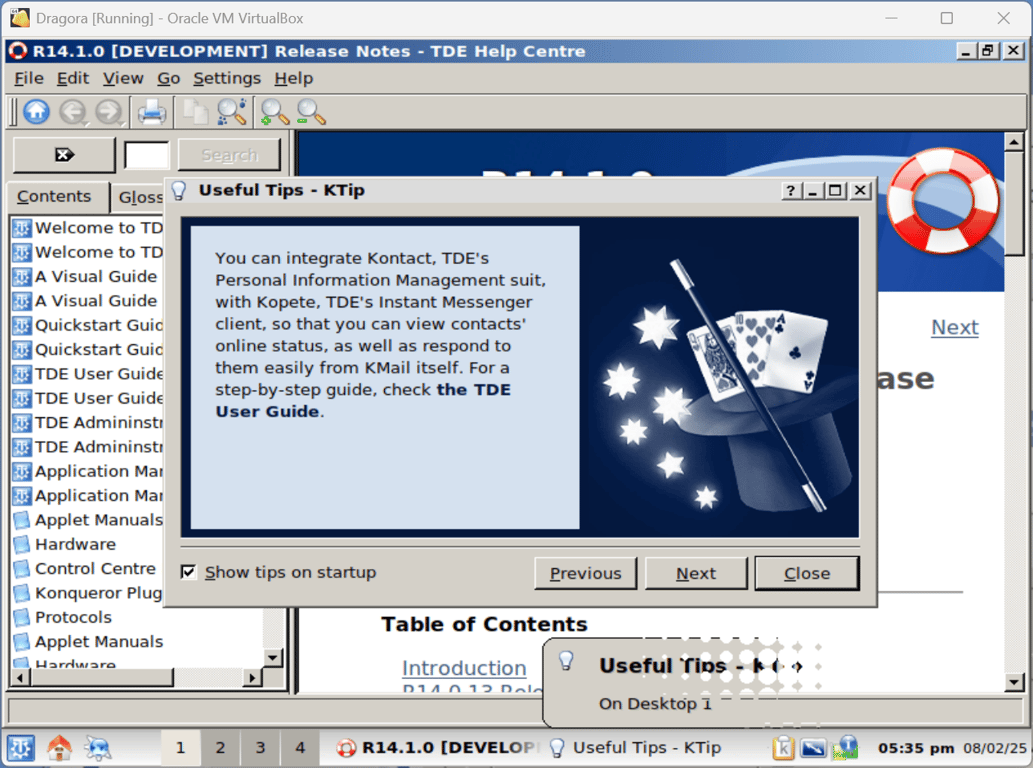
Task: Switch to the Glossary tab
Action: point(140,197)
